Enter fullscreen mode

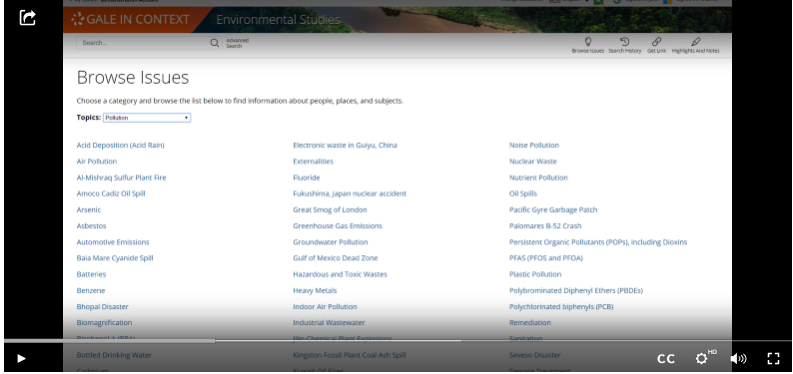773,358
